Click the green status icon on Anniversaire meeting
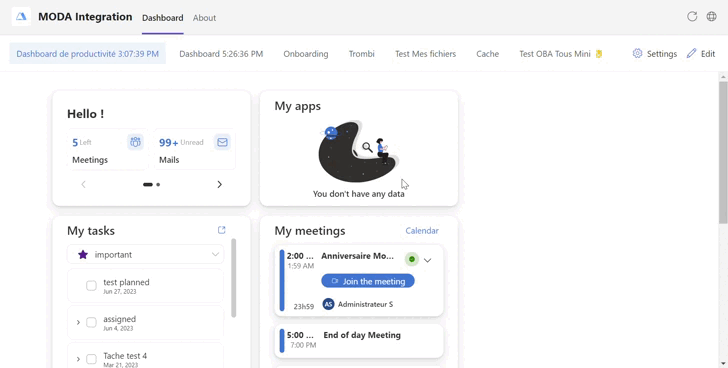This screenshot has width=728, height=368. (412, 259)
